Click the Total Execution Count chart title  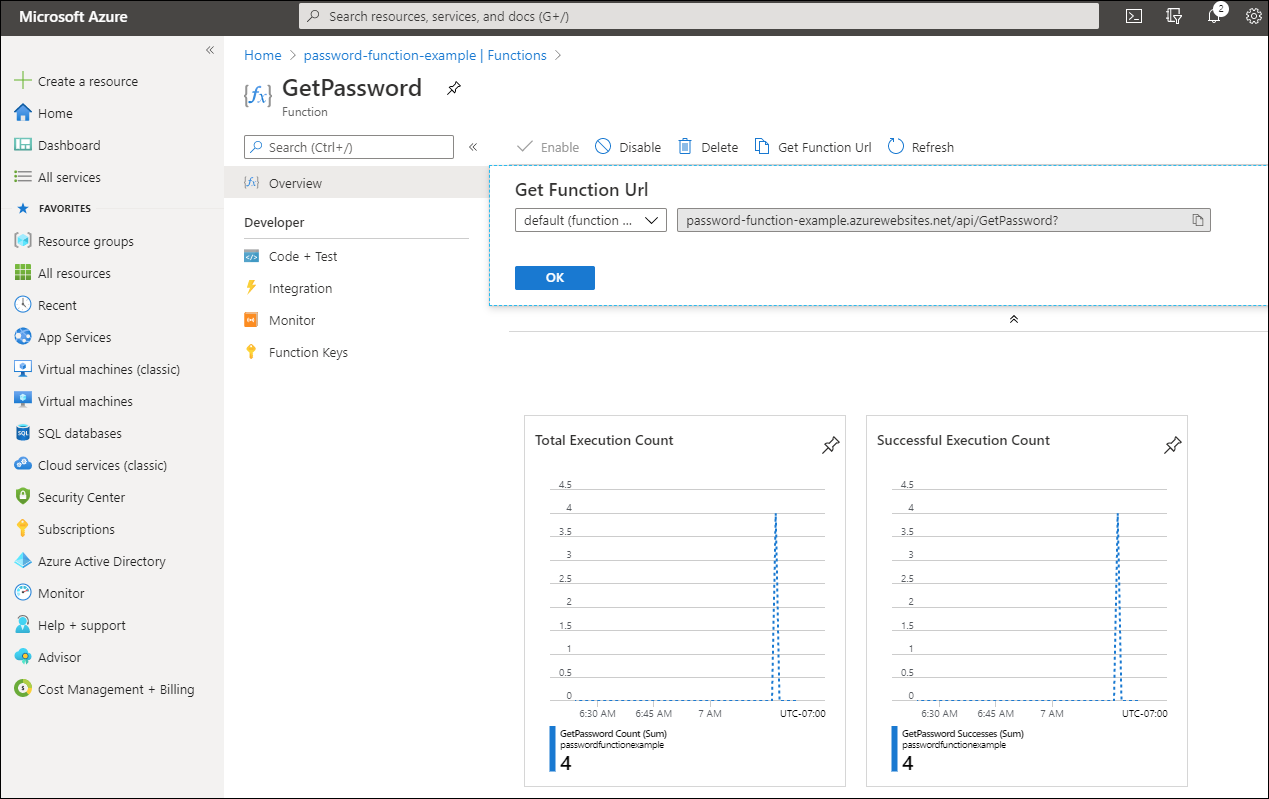(604, 440)
